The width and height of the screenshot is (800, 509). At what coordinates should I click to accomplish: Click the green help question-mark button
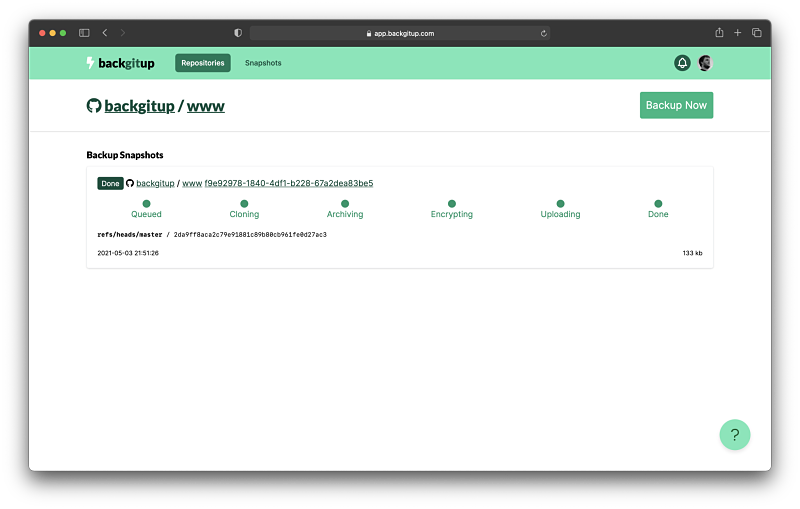pos(734,435)
